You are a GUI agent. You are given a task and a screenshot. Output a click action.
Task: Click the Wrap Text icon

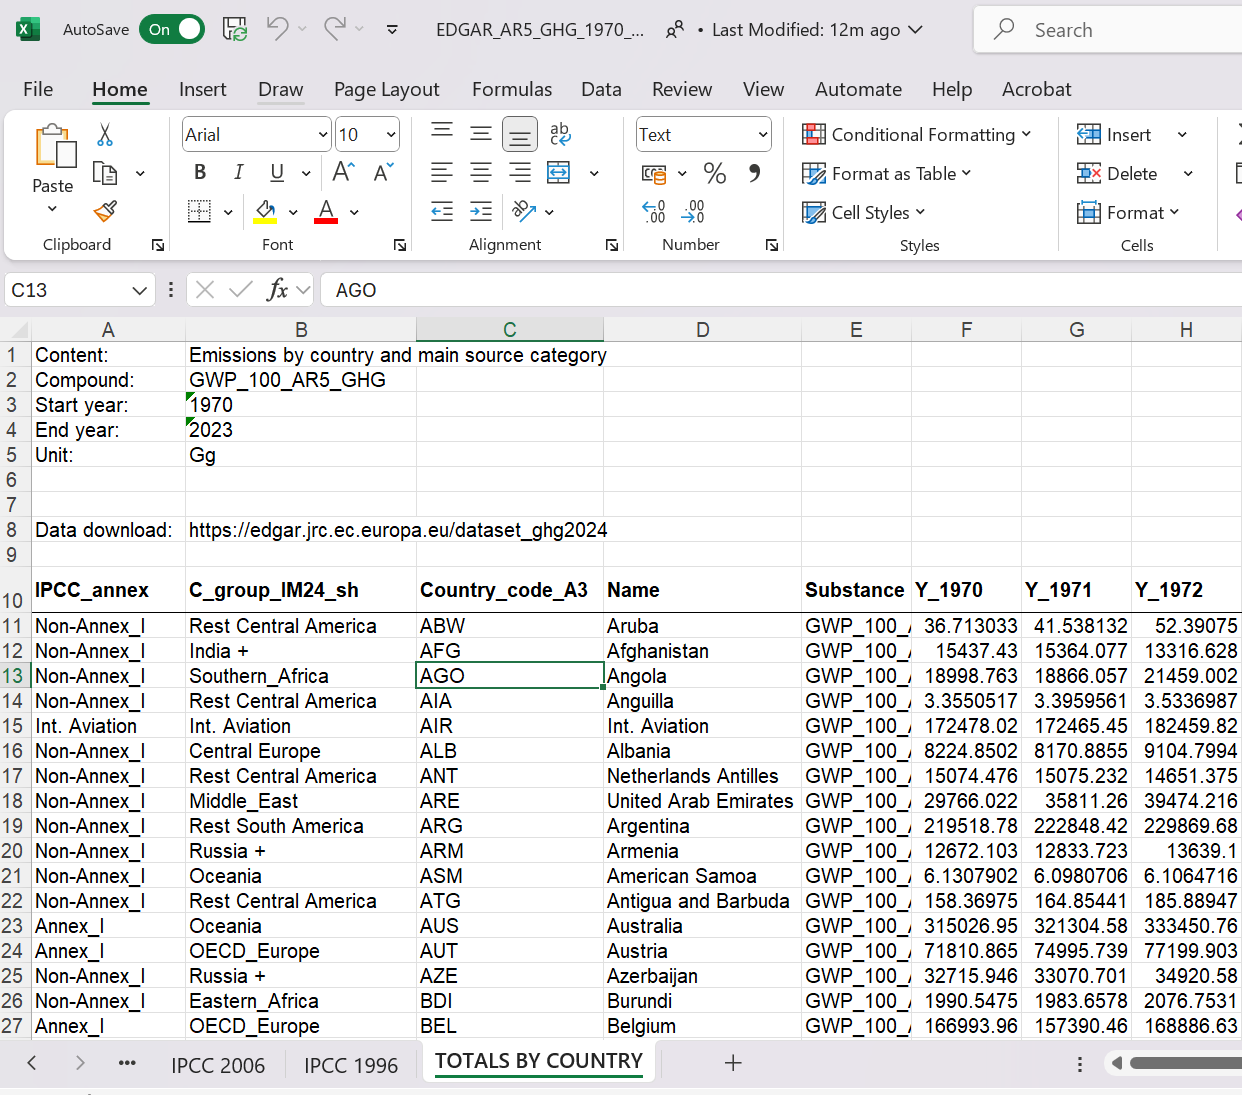(559, 133)
